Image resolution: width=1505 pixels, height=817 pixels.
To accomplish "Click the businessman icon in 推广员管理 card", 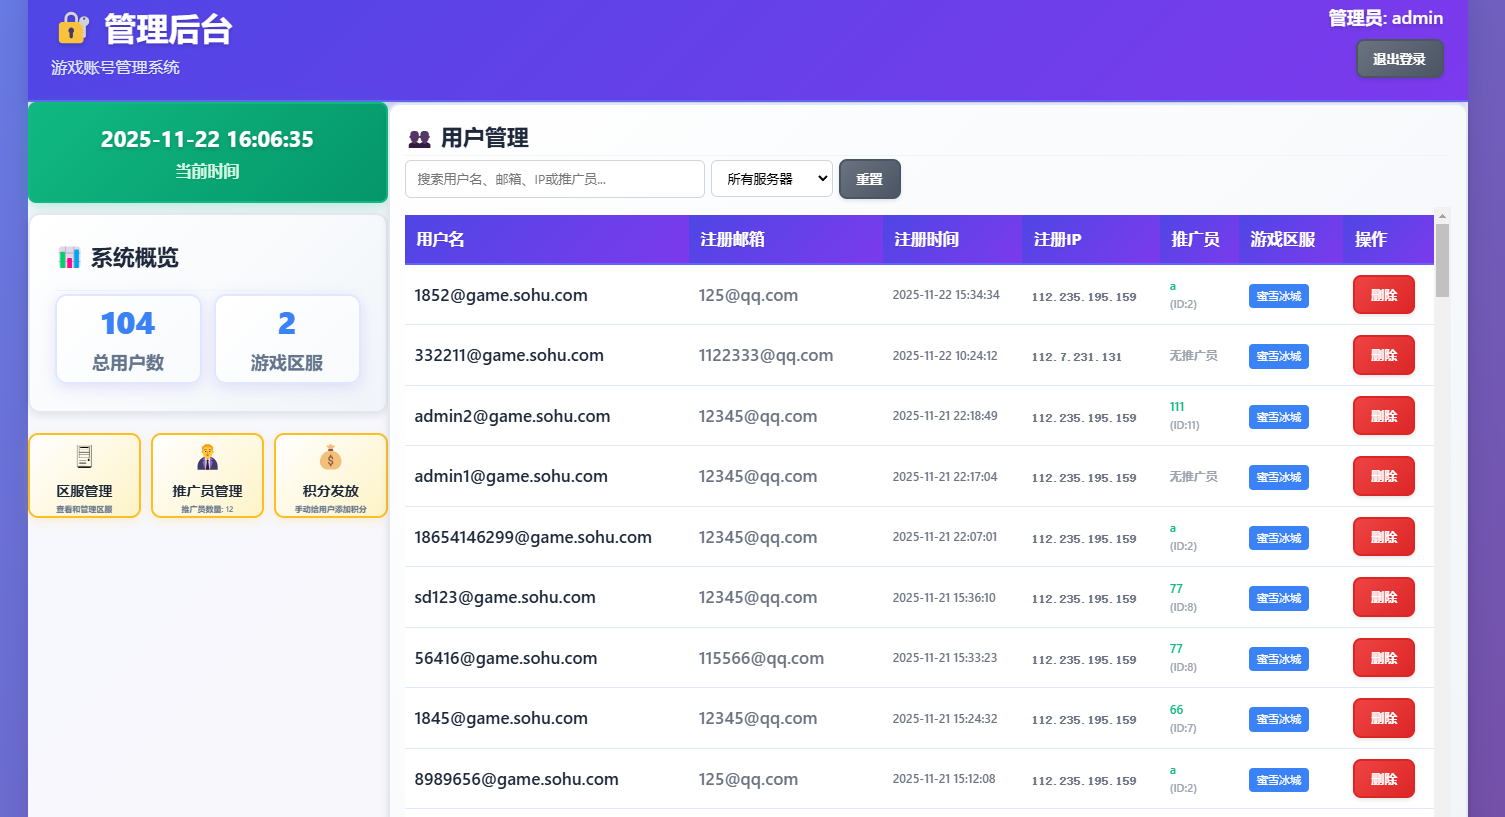I will pos(207,457).
